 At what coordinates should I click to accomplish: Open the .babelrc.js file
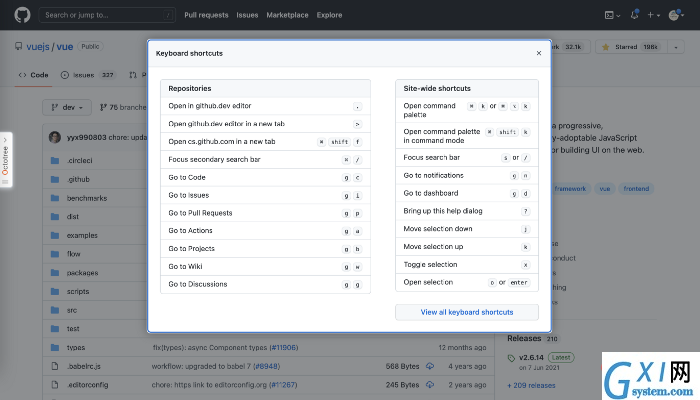click(x=84, y=367)
